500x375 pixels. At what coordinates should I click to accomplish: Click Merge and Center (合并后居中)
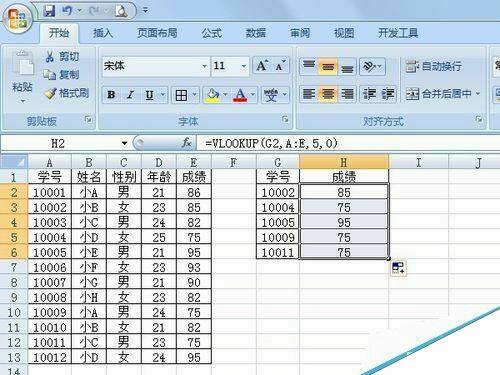coord(439,94)
